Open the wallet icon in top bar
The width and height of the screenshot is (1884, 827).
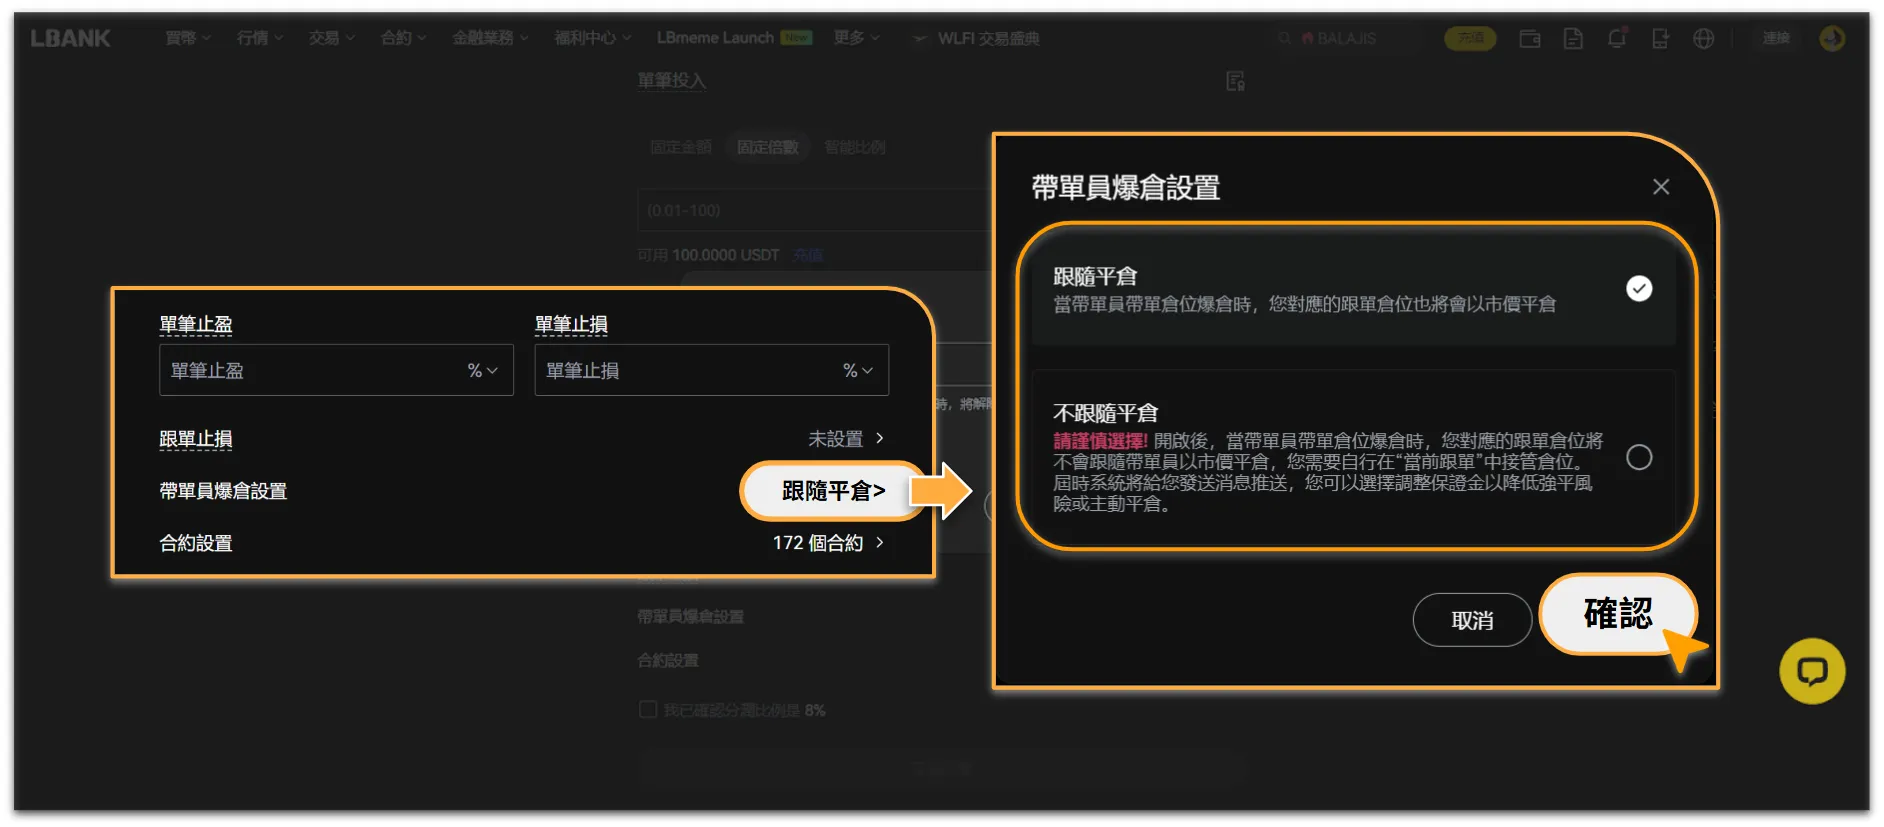[x=1530, y=39]
